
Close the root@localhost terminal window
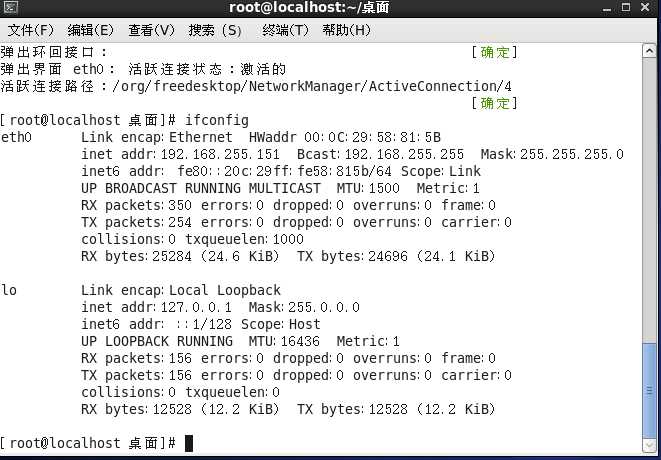point(647,8)
